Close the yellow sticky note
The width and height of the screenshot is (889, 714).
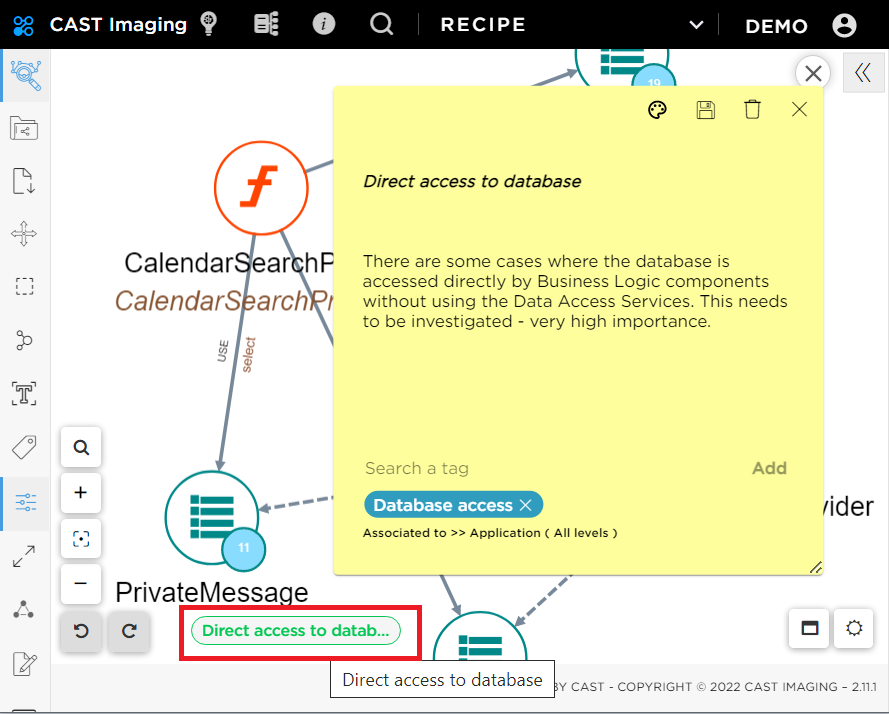[799, 109]
